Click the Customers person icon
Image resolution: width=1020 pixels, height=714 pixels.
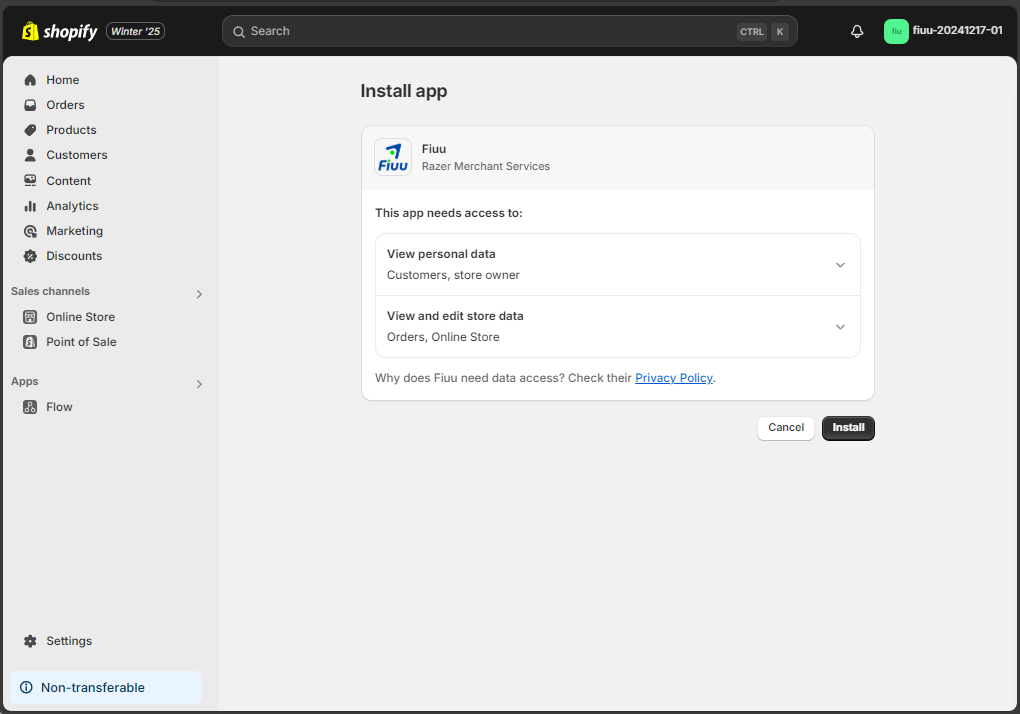[x=30, y=155]
